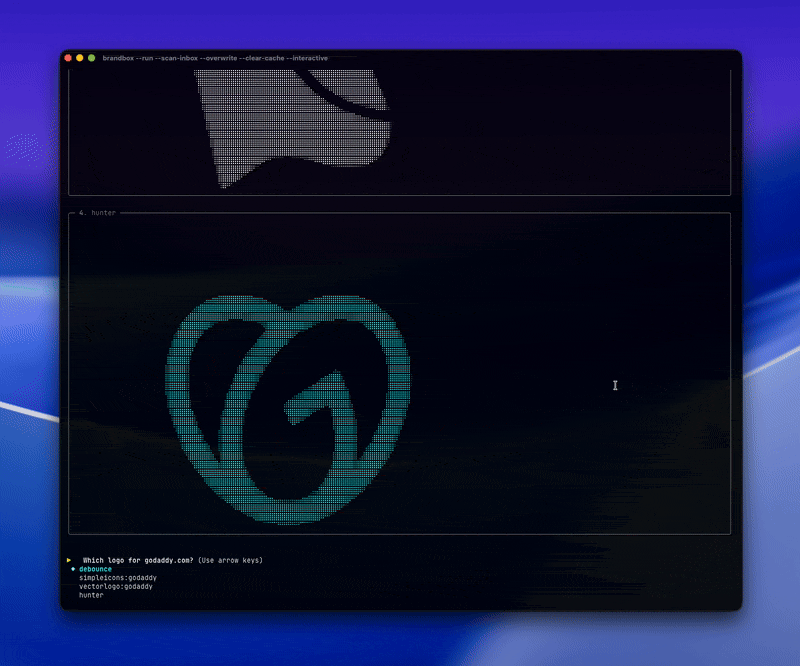Select the debounce logo option
Image resolution: width=800 pixels, height=666 pixels.
click(95, 569)
